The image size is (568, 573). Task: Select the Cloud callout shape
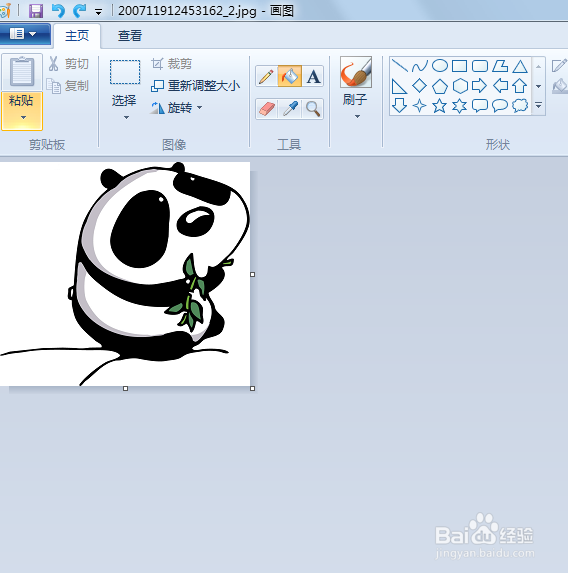tap(520, 106)
